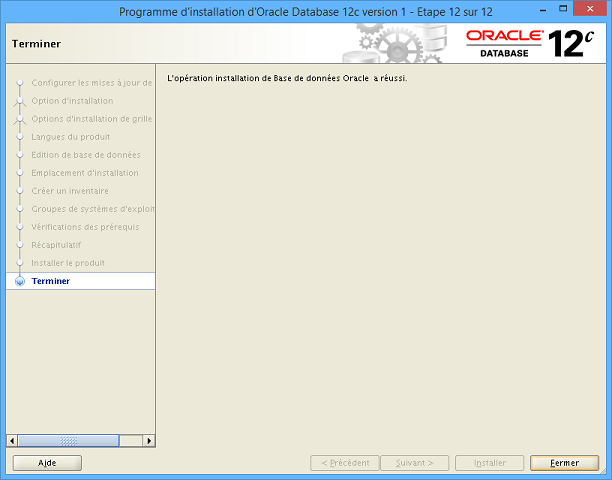Click sidebar scrollbar right arrow
612x480 pixels.
tap(149, 441)
